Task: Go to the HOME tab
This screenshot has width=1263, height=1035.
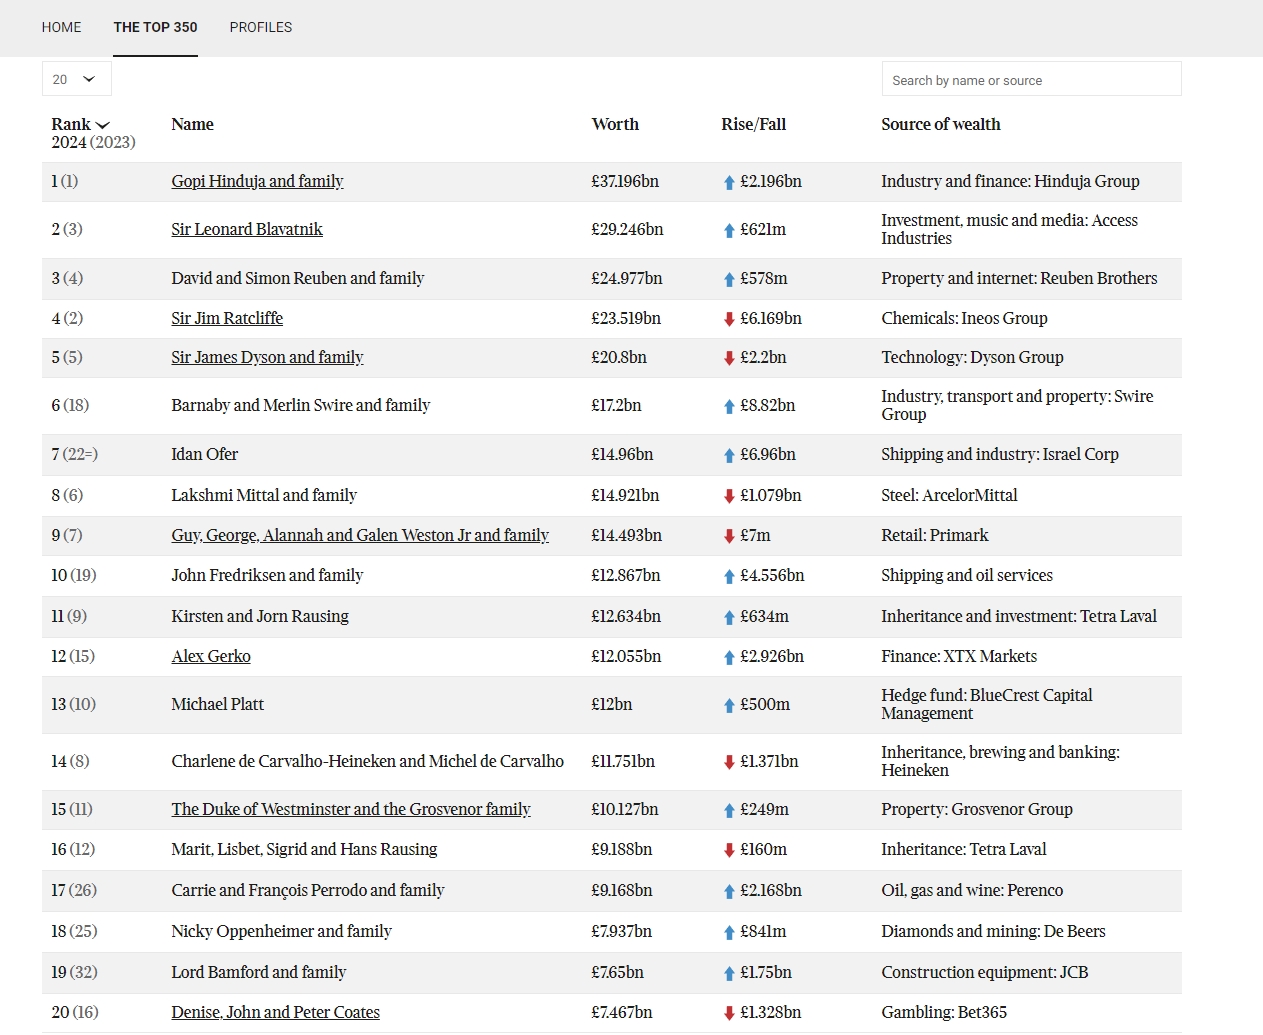Action: (x=62, y=27)
